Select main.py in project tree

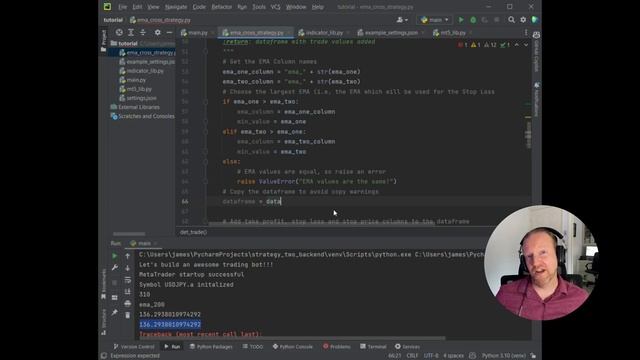pos(132,80)
